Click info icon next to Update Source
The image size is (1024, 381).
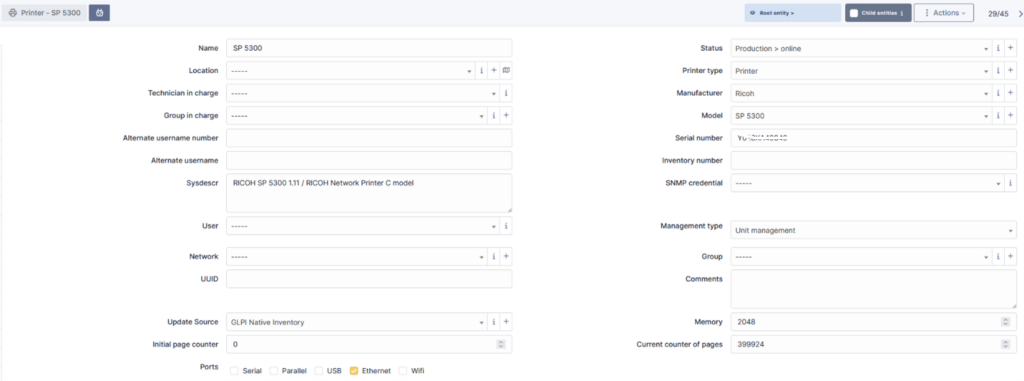pos(494,322)
